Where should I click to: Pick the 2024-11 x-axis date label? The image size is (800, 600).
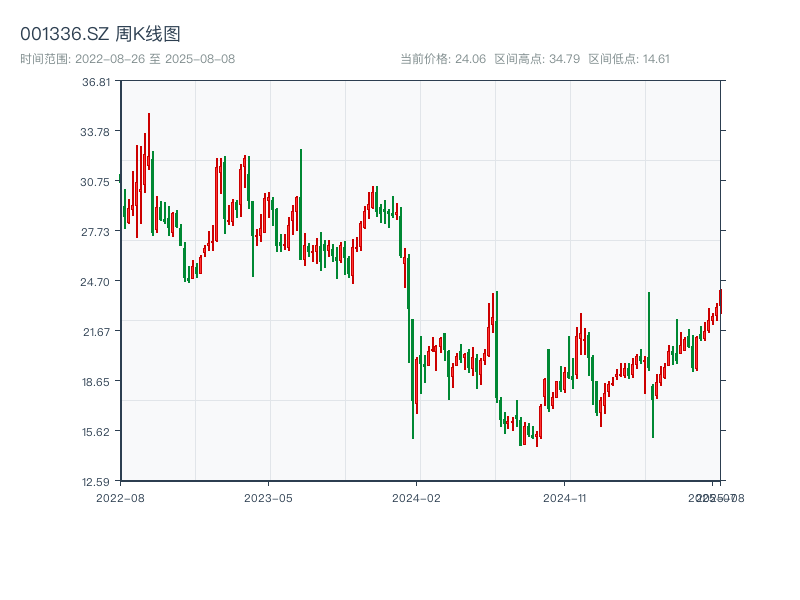[x=566, y=497]
